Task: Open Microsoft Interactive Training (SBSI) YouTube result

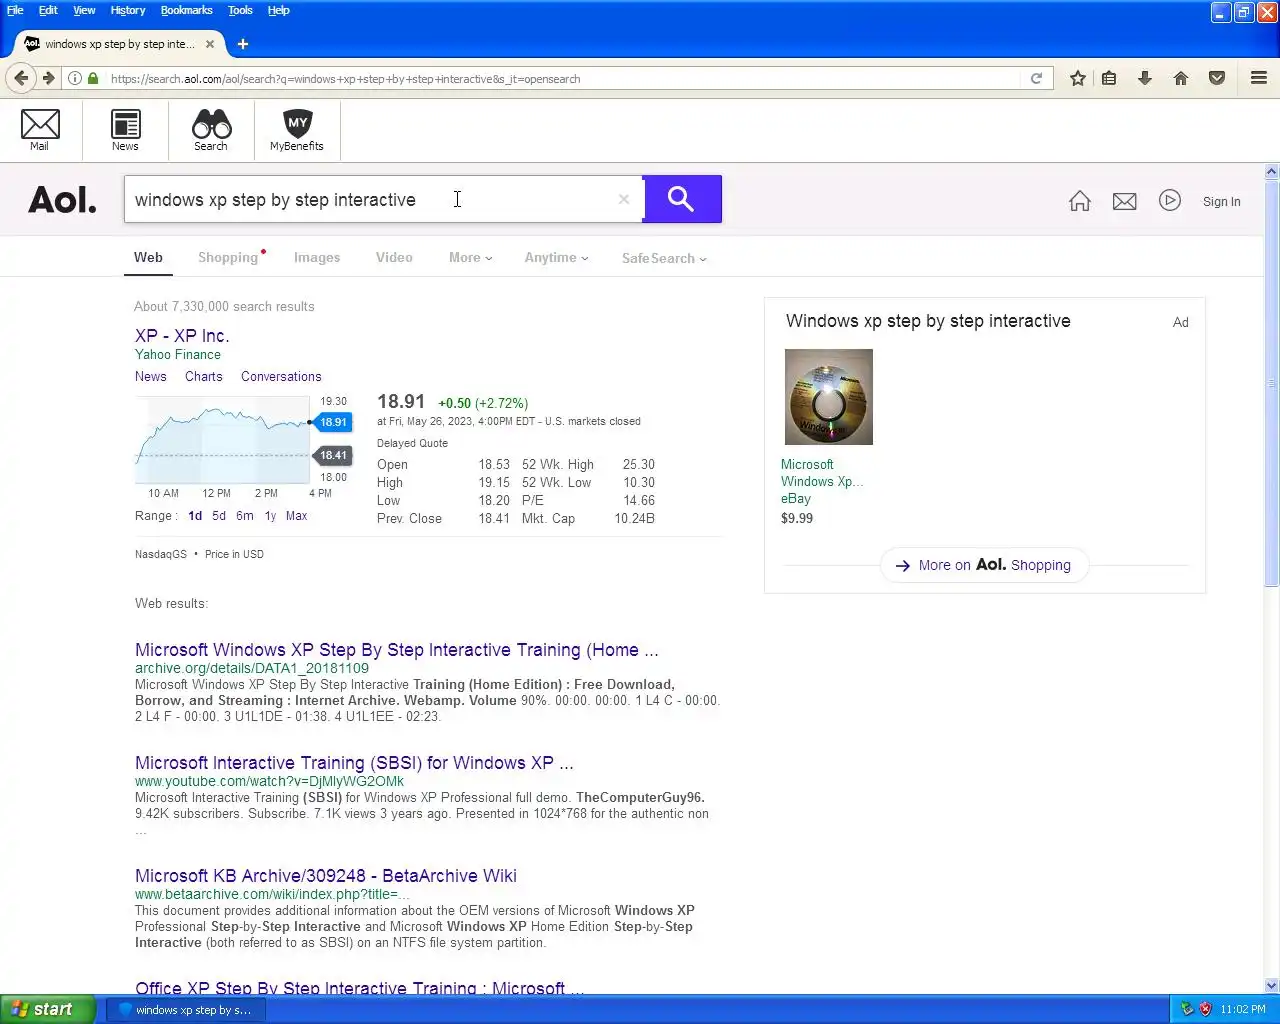Action: (354, 763)
